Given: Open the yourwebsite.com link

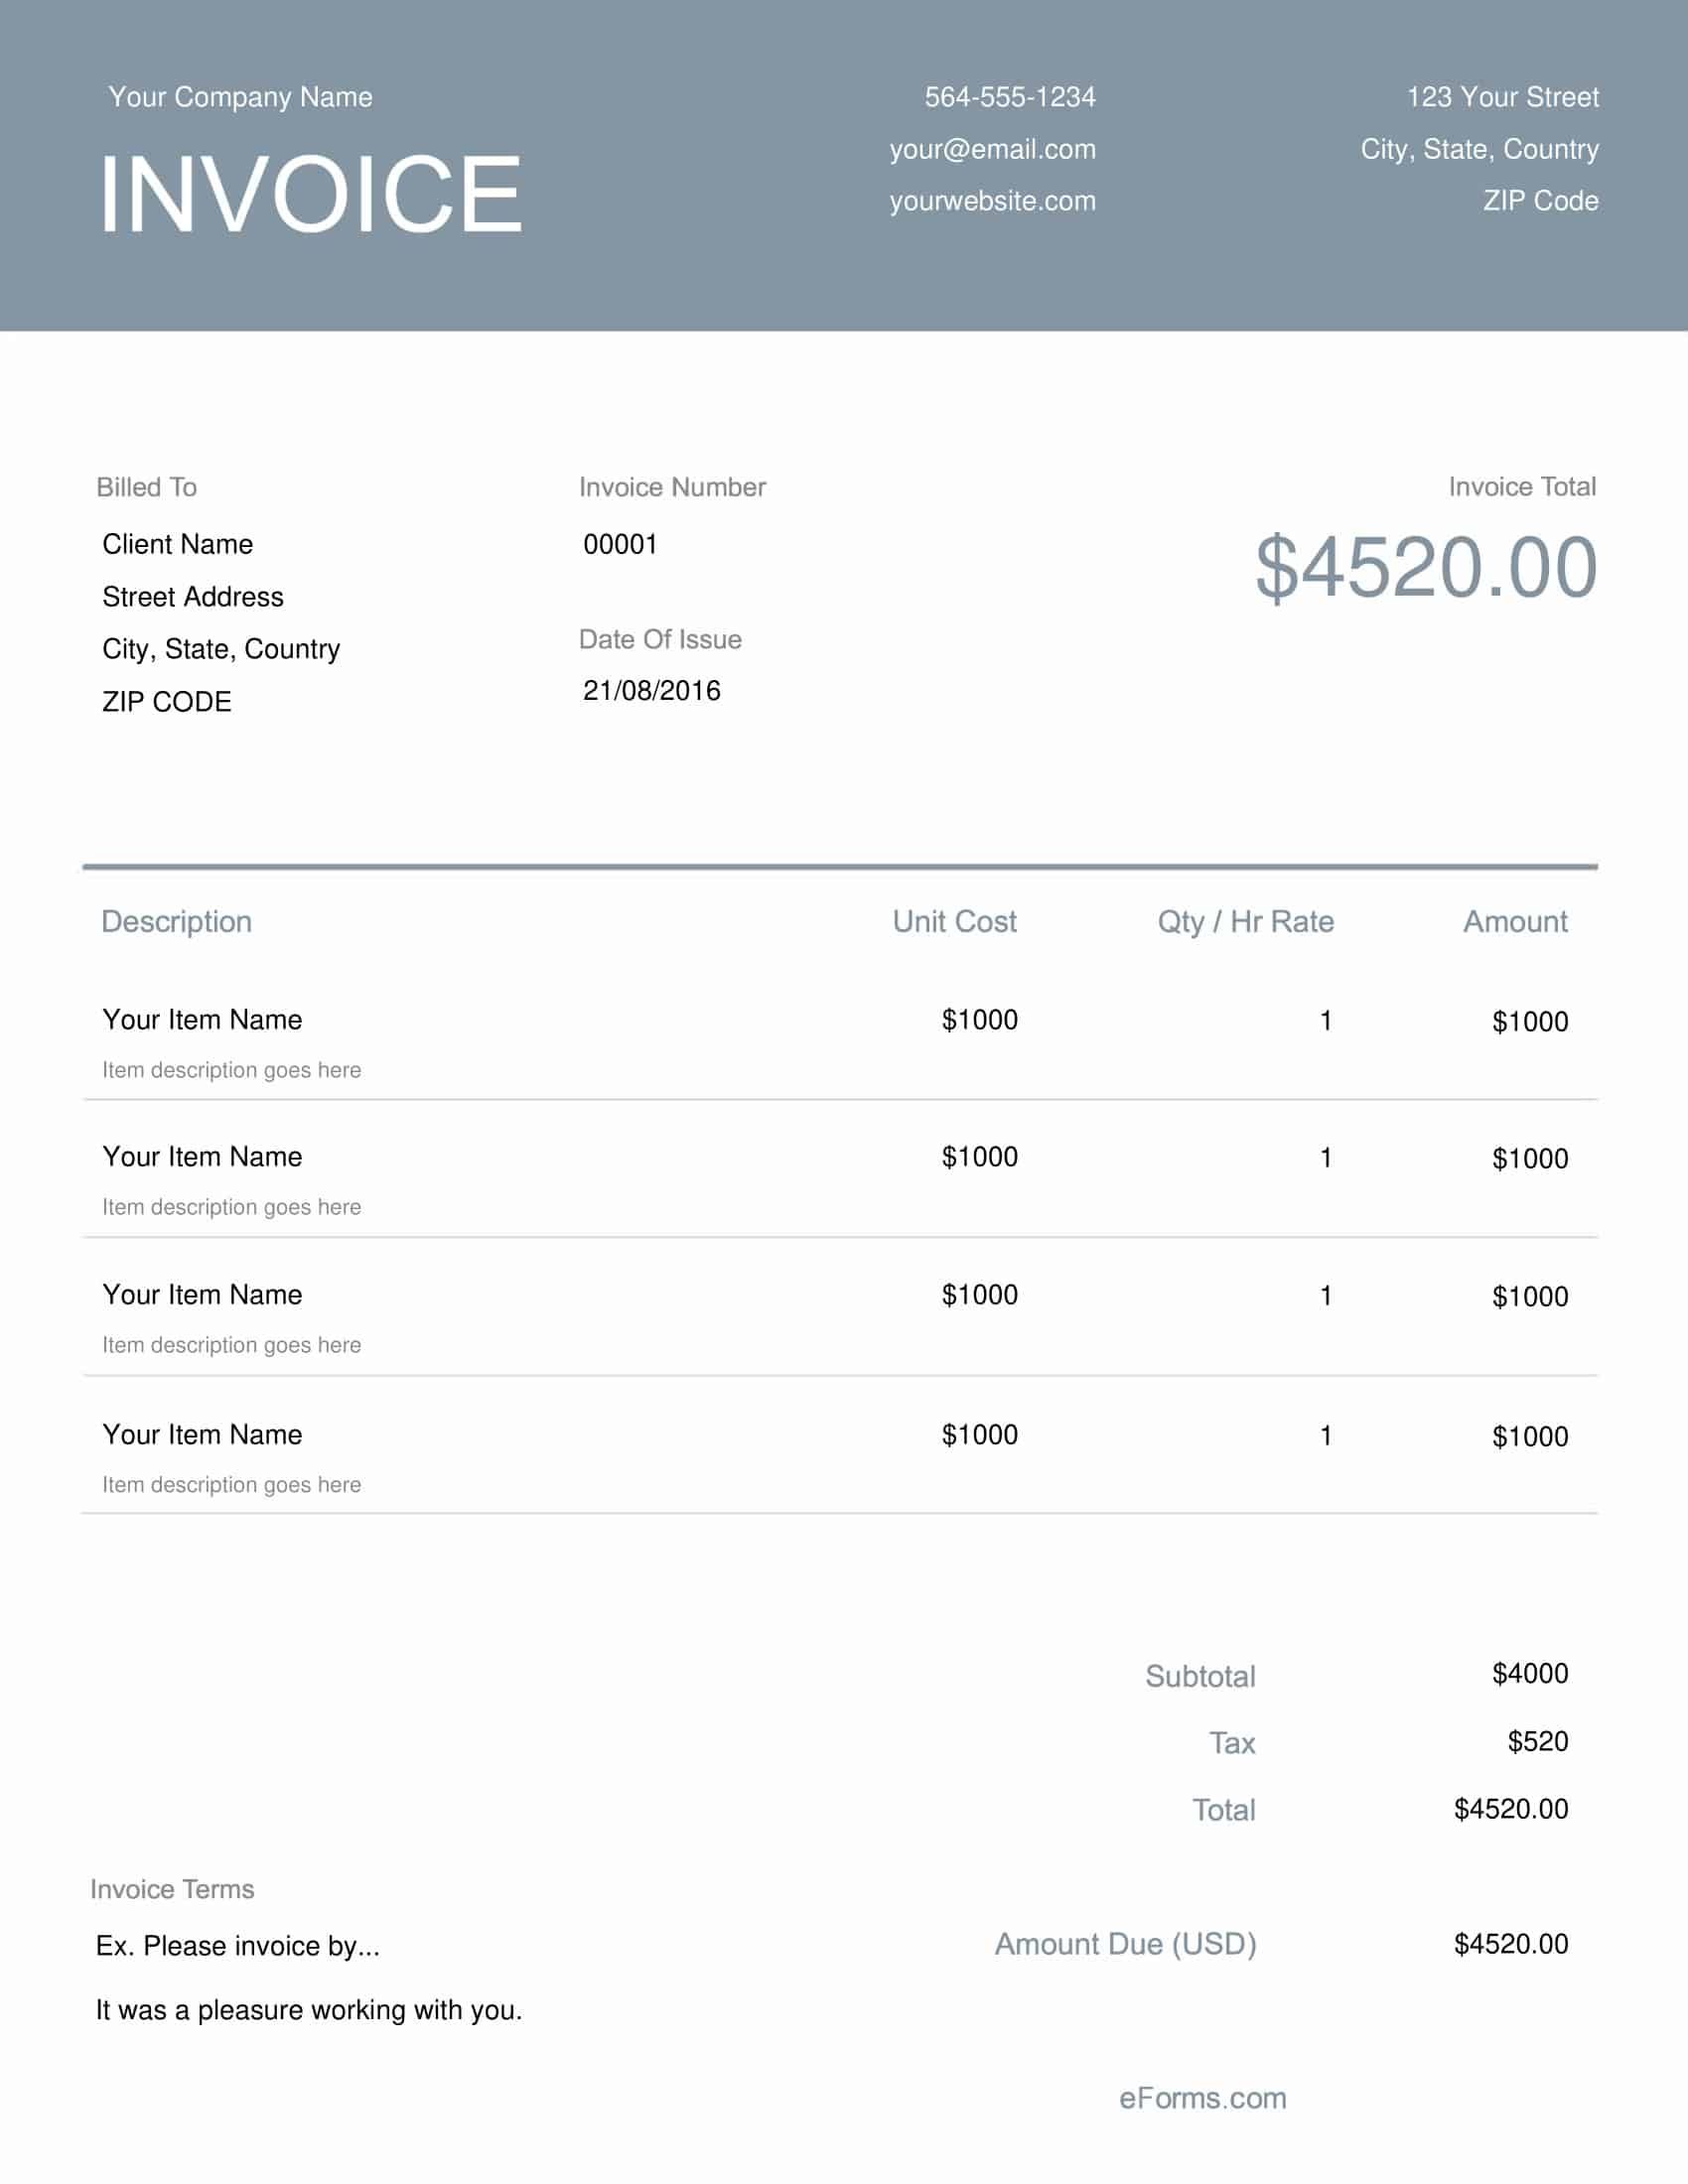Looking at the screenshot, I should [993, 200].
